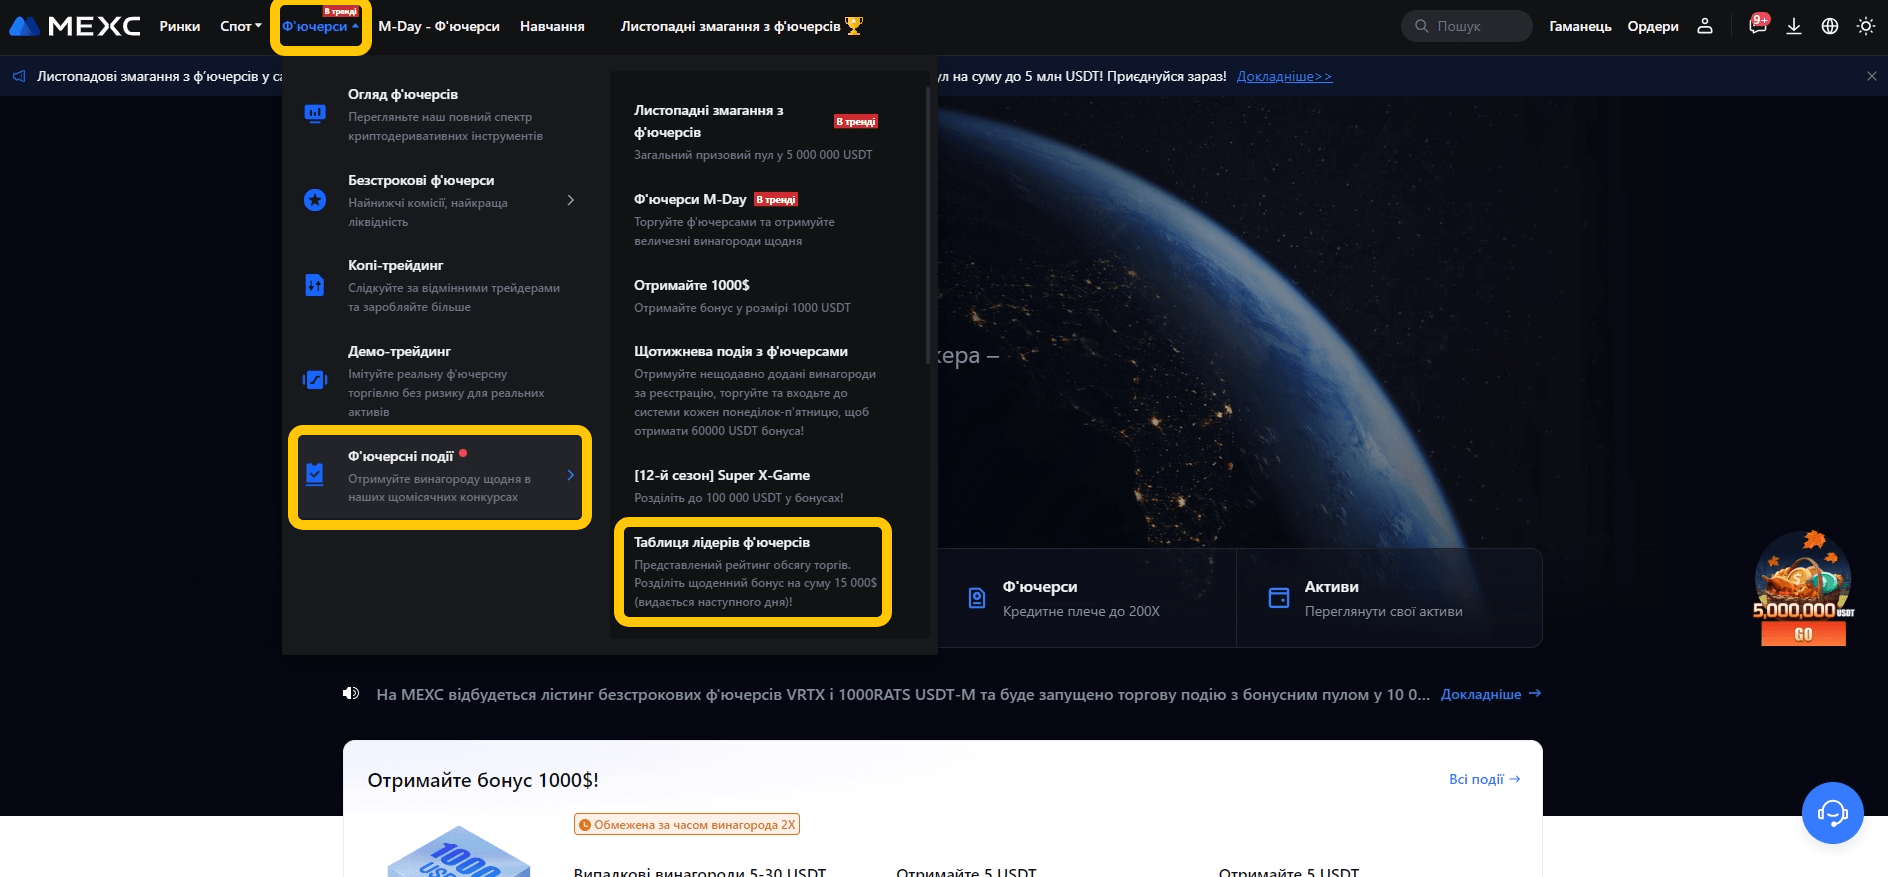Click the download app icon
The height and width of the screenshot is (877, 1888).
point(1794,26)
